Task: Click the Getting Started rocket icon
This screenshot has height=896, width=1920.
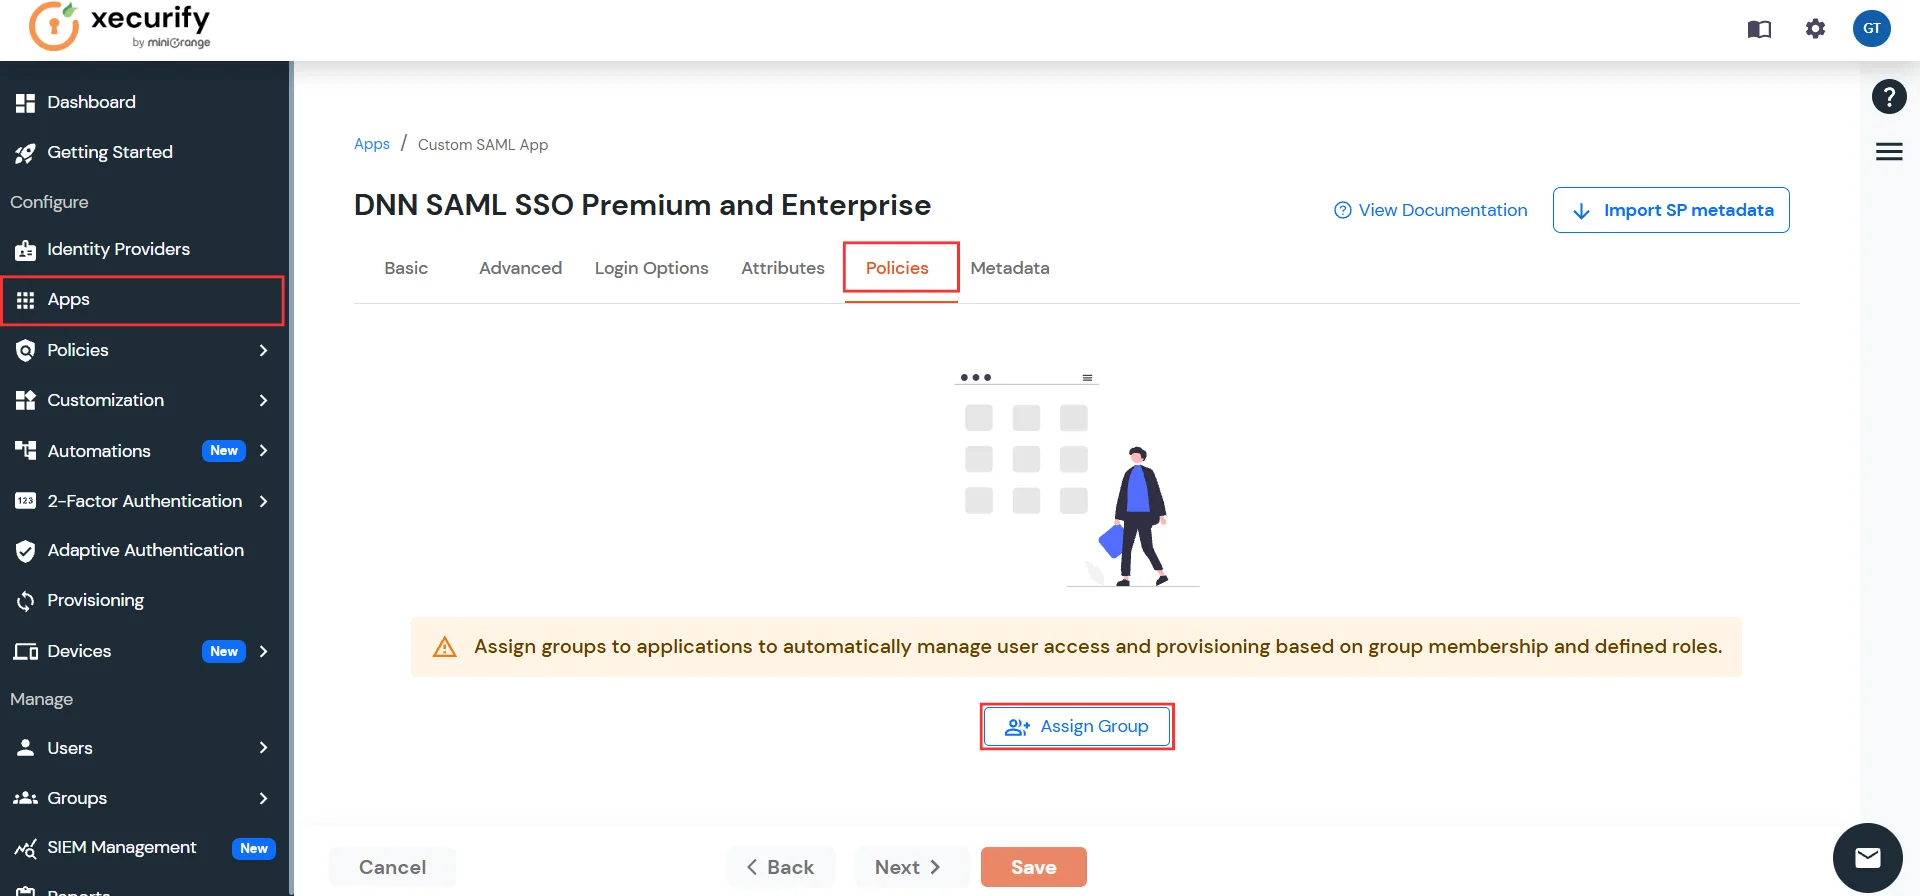Action: 25,153
